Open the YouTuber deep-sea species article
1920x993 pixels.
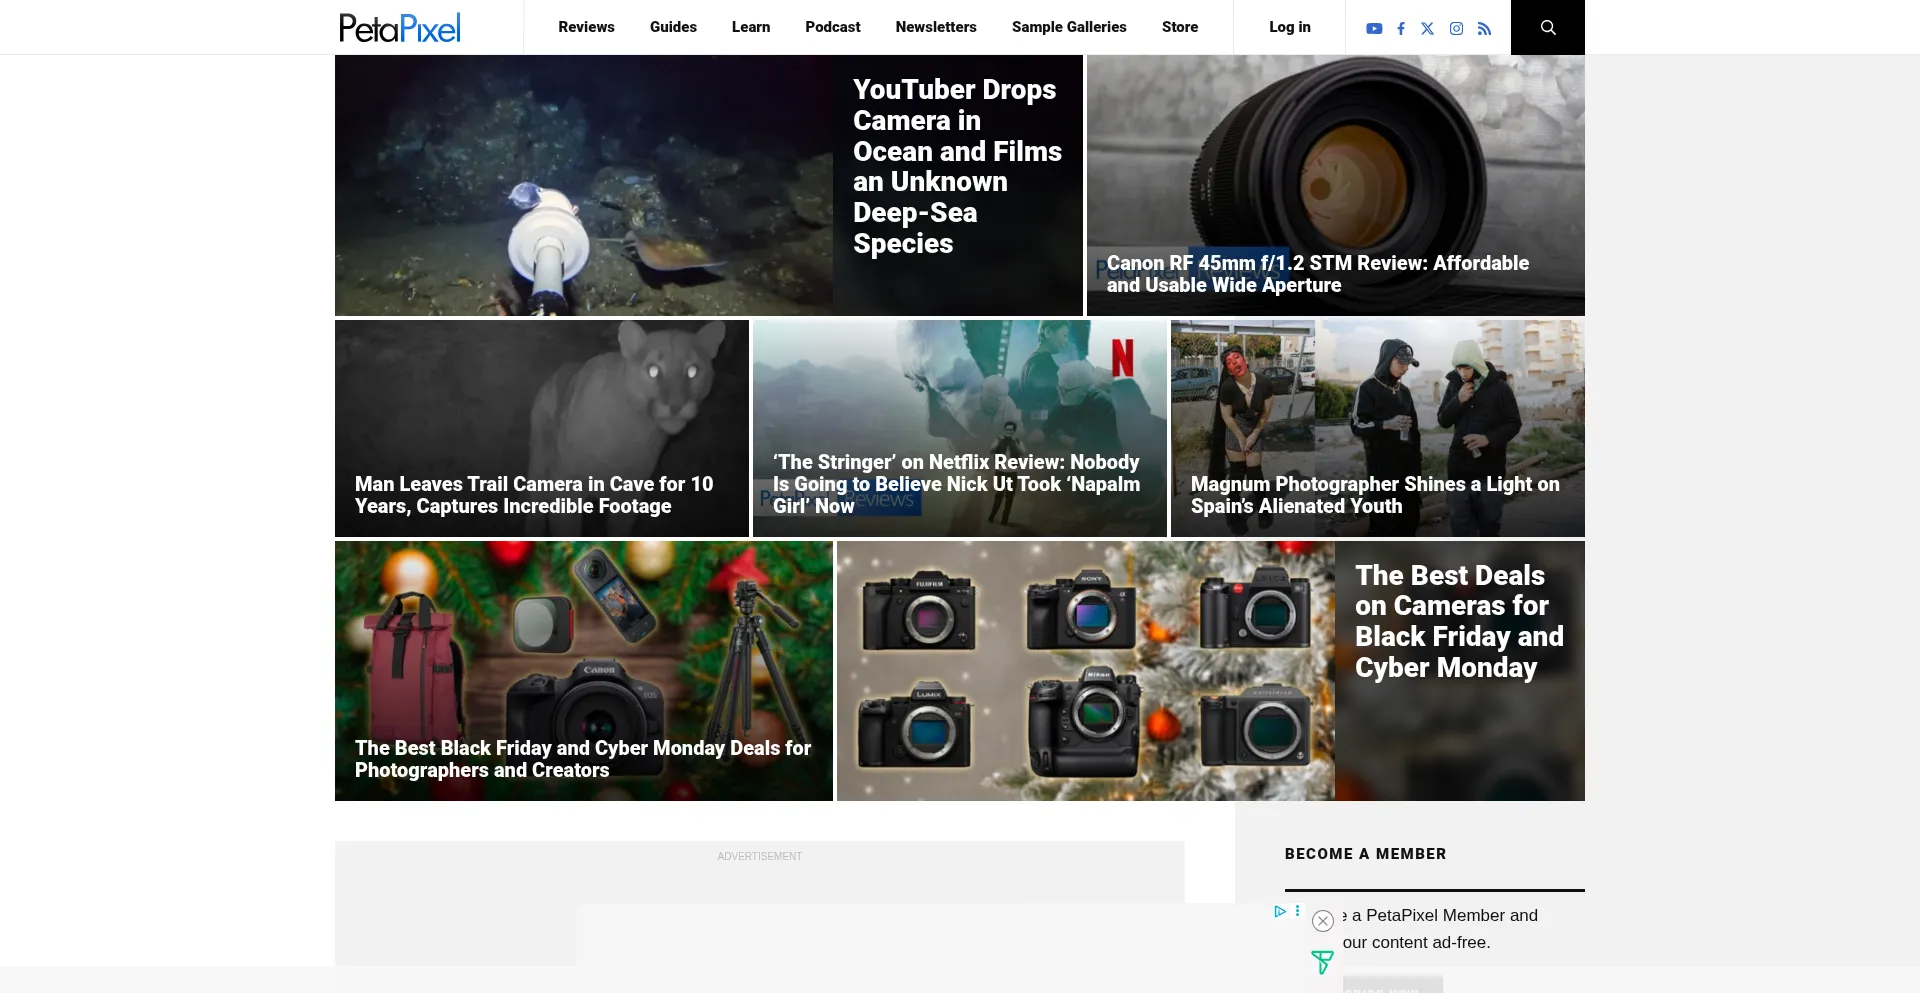[956, 166]
